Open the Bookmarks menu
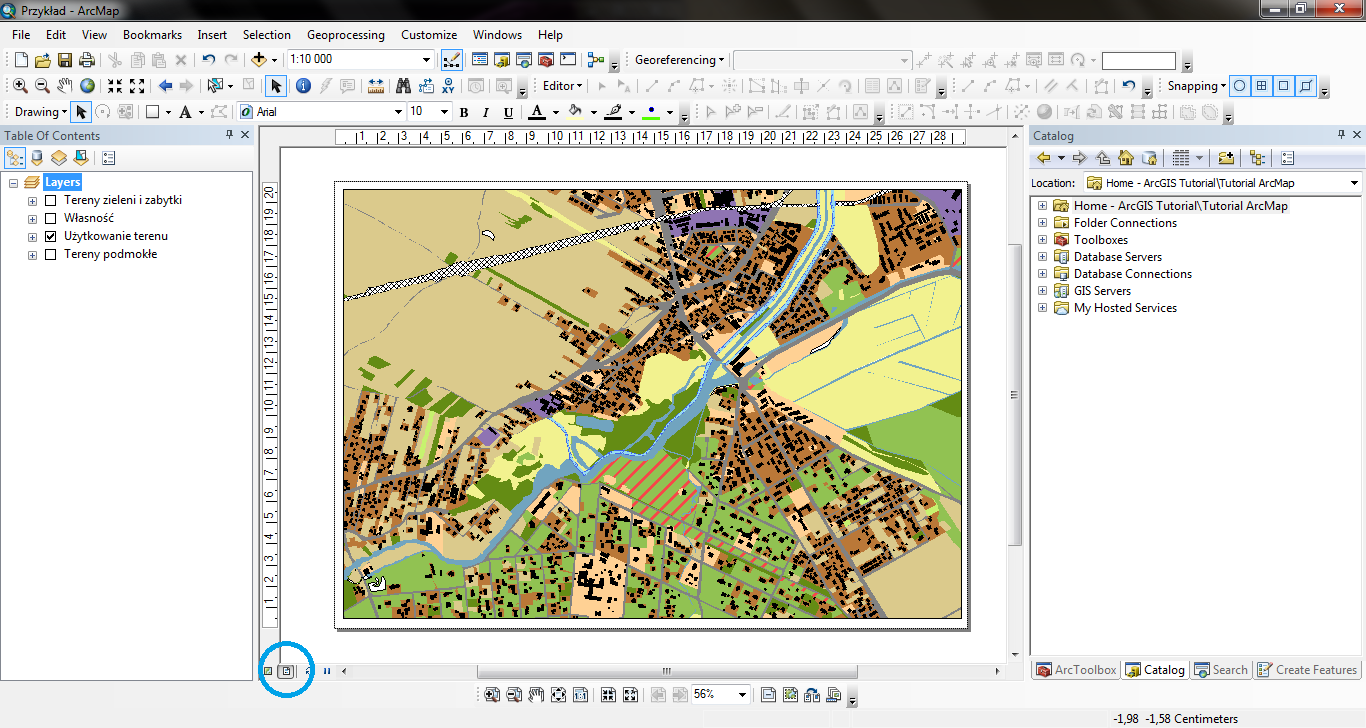The height and width of the screenshot is (728, 1366). click(152, 34)
